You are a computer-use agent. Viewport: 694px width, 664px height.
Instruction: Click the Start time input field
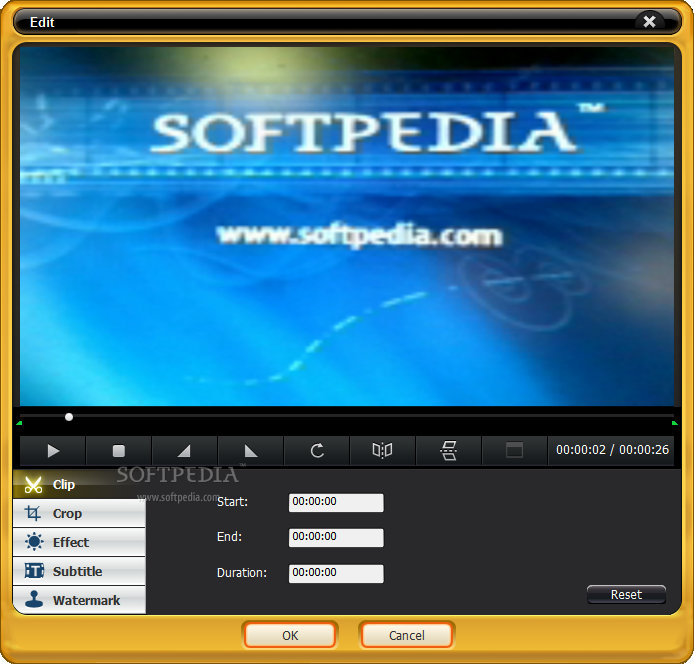(336, 503)
